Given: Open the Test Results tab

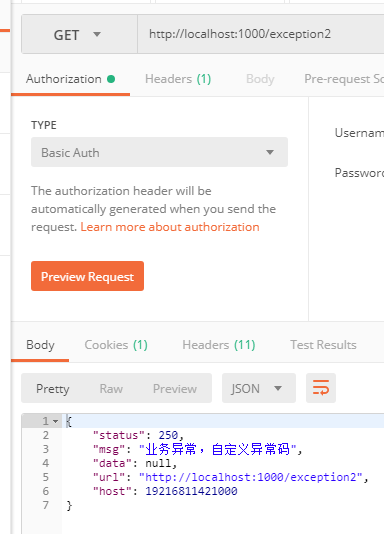Looking at the screenshot, I should (x=323, y=345).
